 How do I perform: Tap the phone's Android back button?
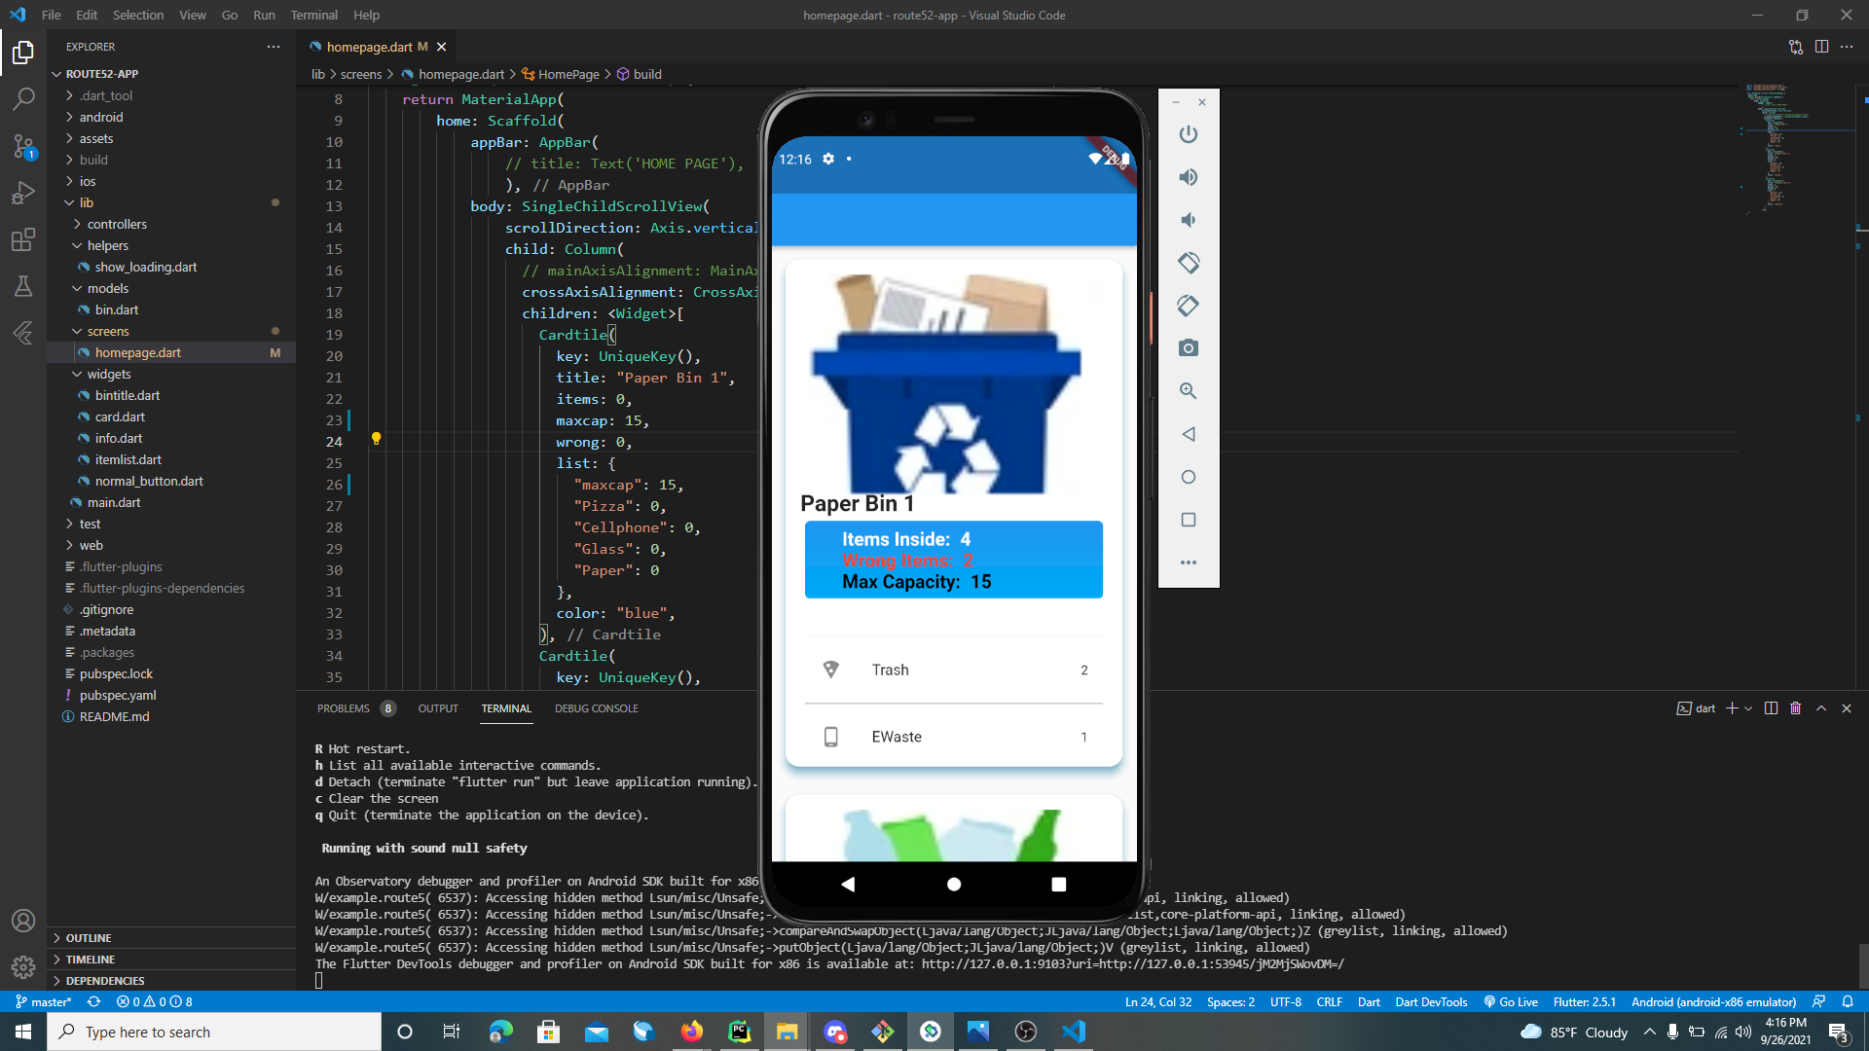848,884
